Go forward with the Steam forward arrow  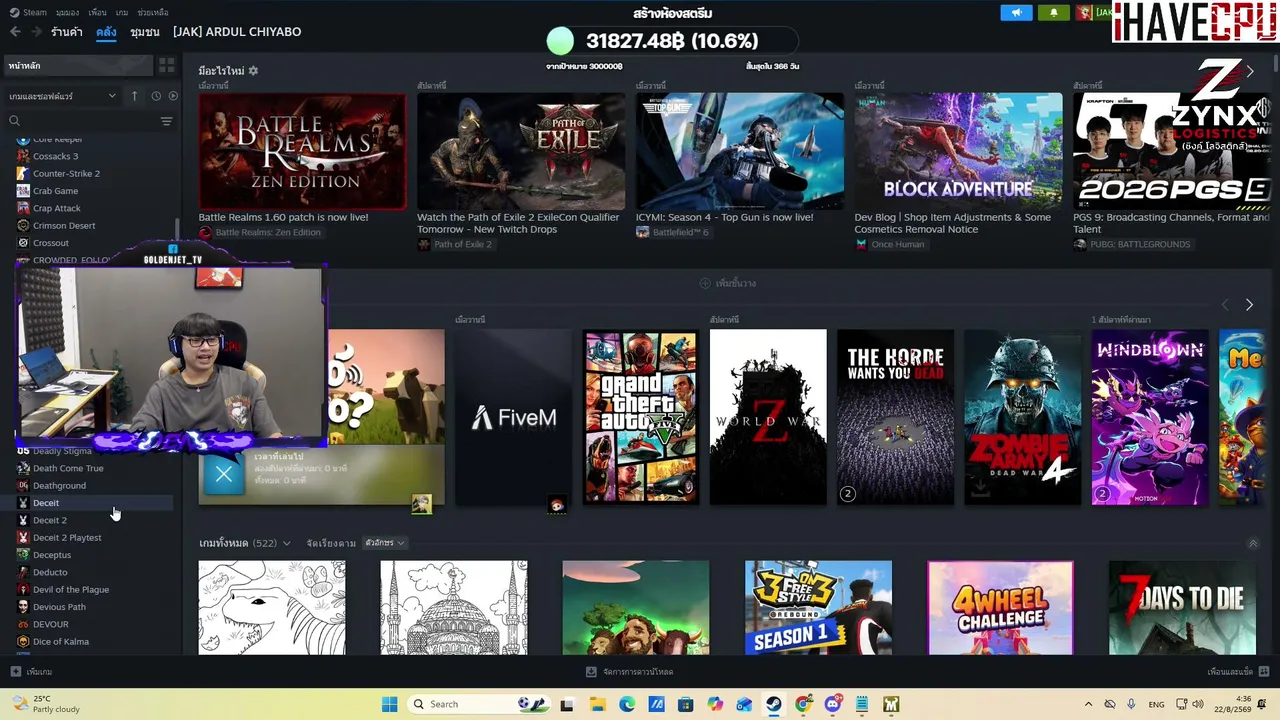coord(36,32)
